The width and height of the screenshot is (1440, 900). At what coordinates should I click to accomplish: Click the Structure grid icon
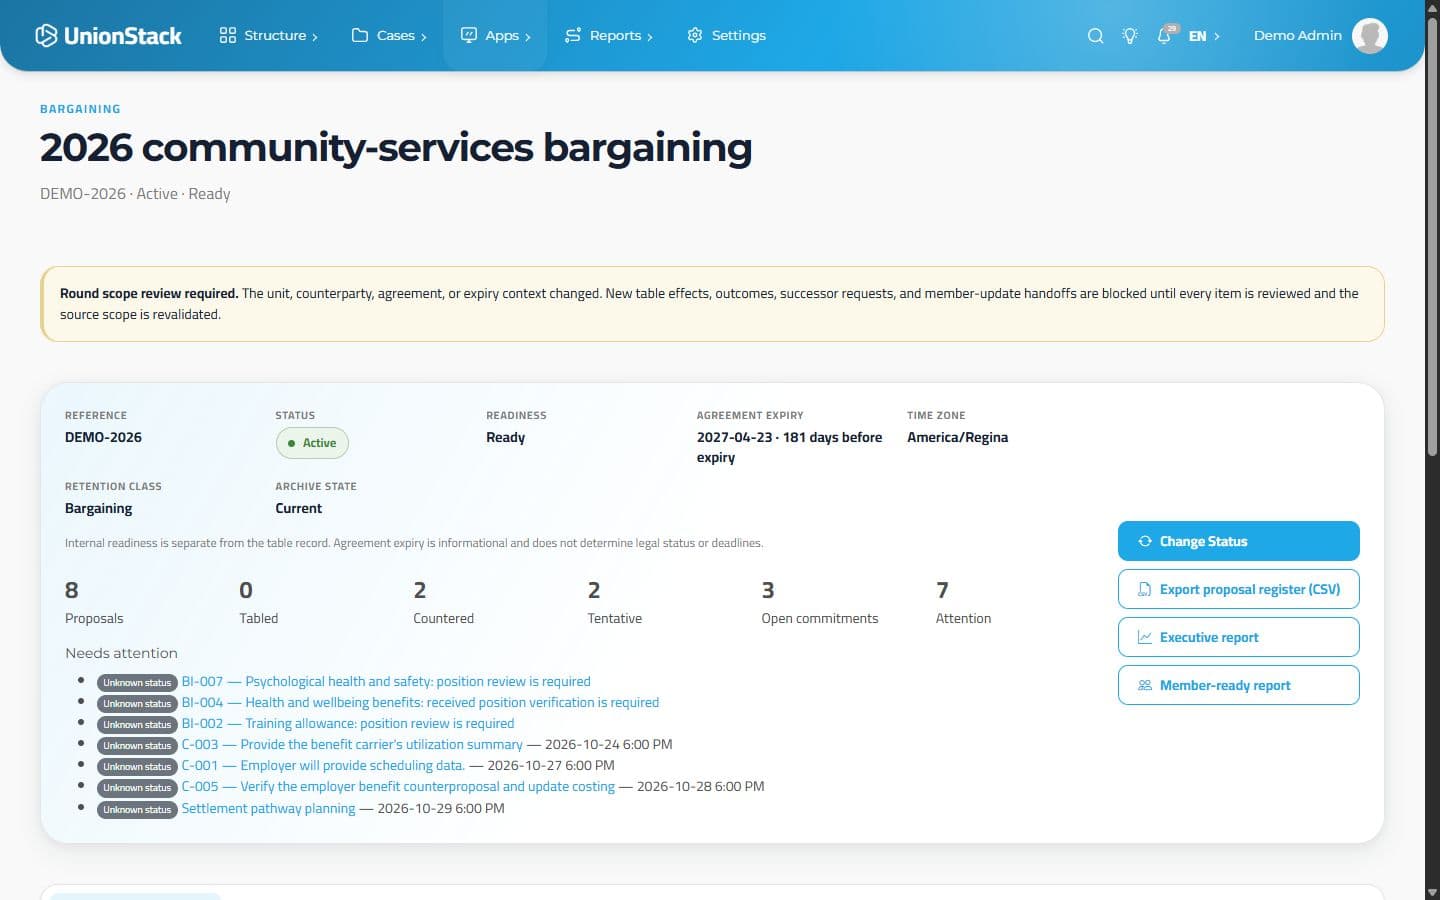click(x=228, y=35)
